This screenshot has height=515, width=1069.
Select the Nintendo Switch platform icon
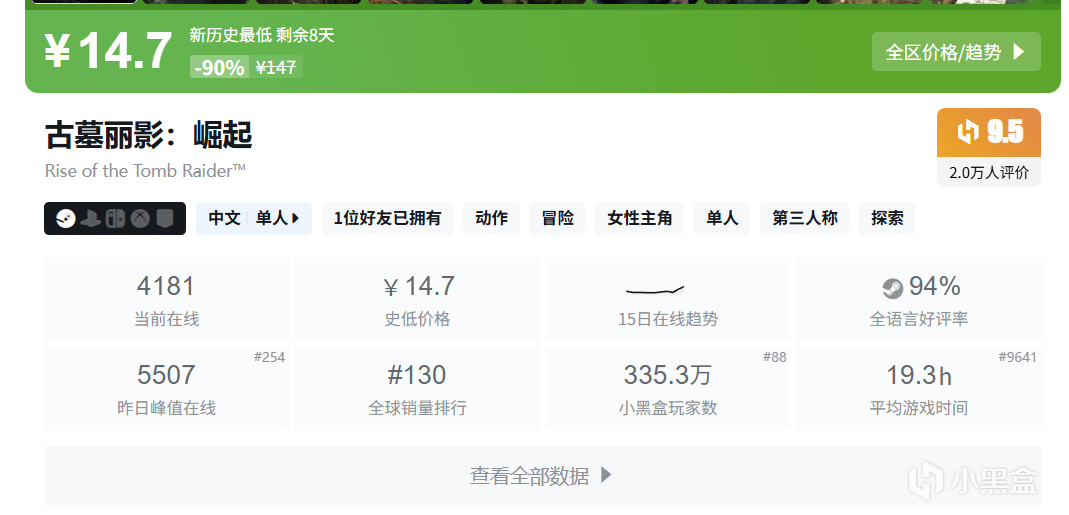click(x=115, y=219)
